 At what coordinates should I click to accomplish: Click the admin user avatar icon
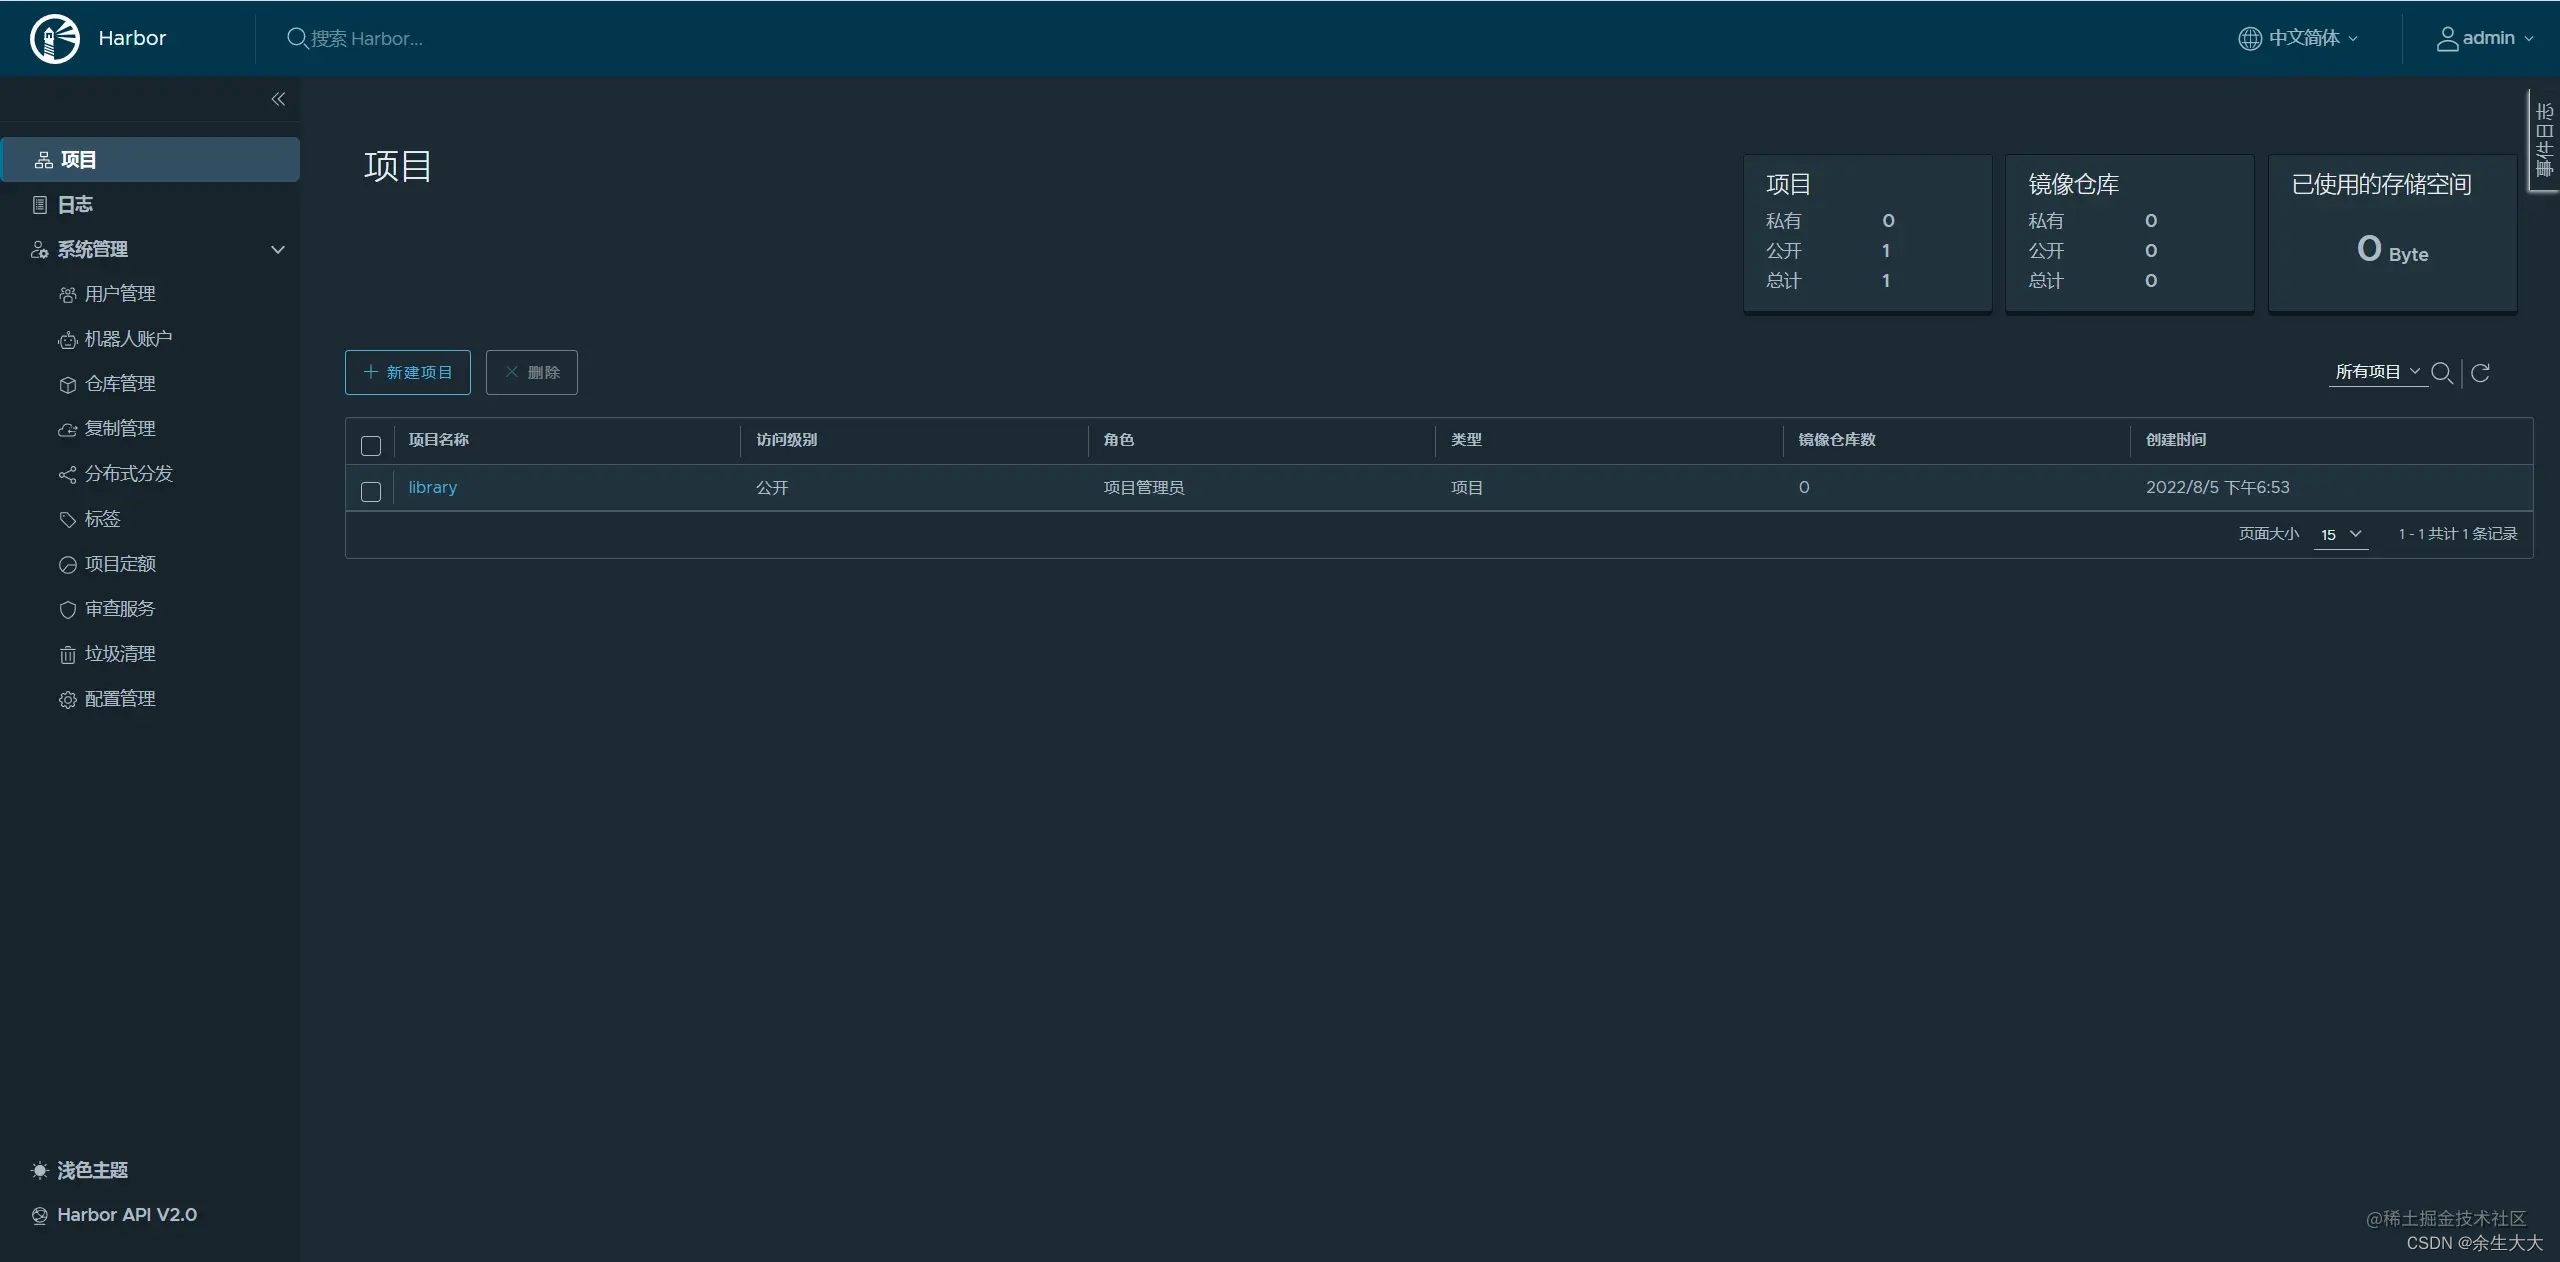(2446, 38)
